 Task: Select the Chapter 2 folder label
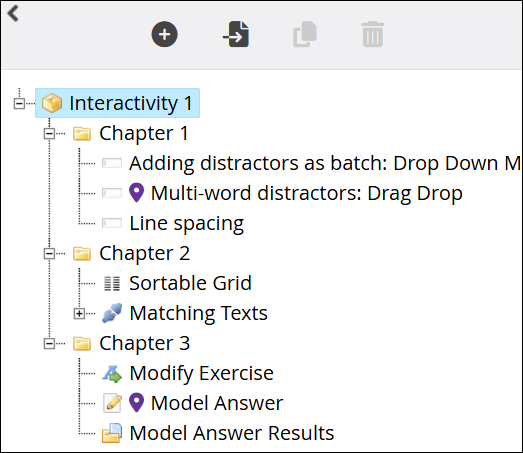(x=144, y=254)
